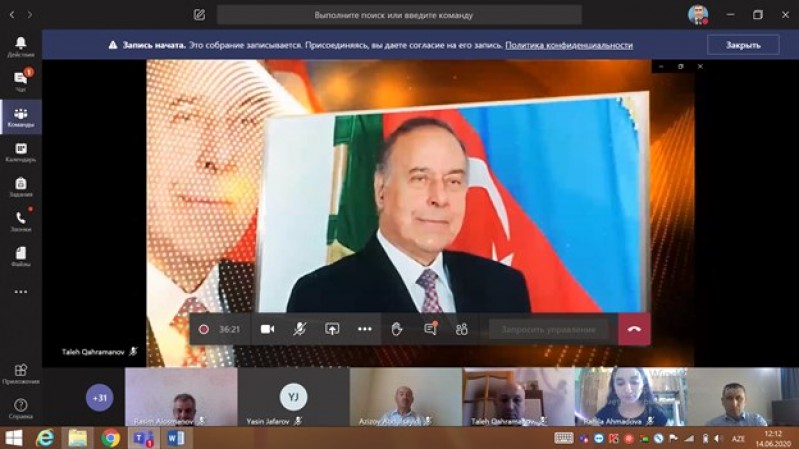Raise hand in the meeting toolbar
The image size is (799, 449).
click(397, 329)
